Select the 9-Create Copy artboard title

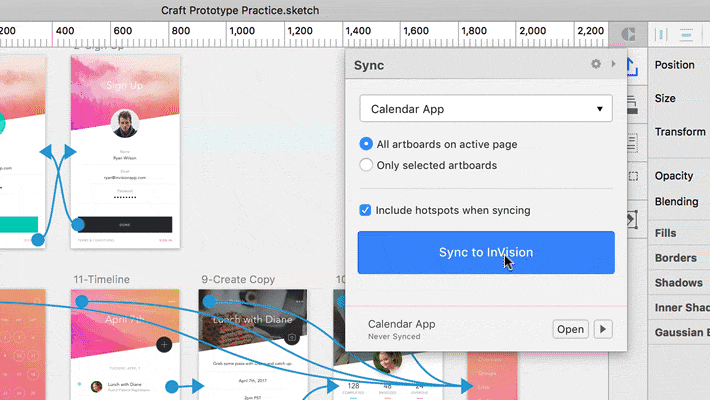[x=238, y=278]
